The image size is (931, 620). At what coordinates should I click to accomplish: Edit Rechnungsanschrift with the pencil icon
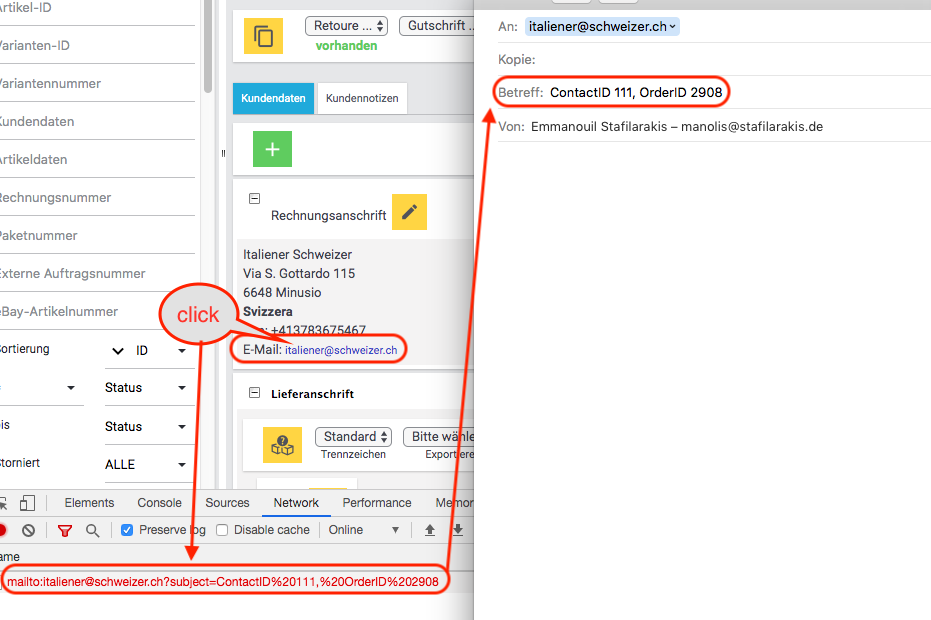[409, 213]
